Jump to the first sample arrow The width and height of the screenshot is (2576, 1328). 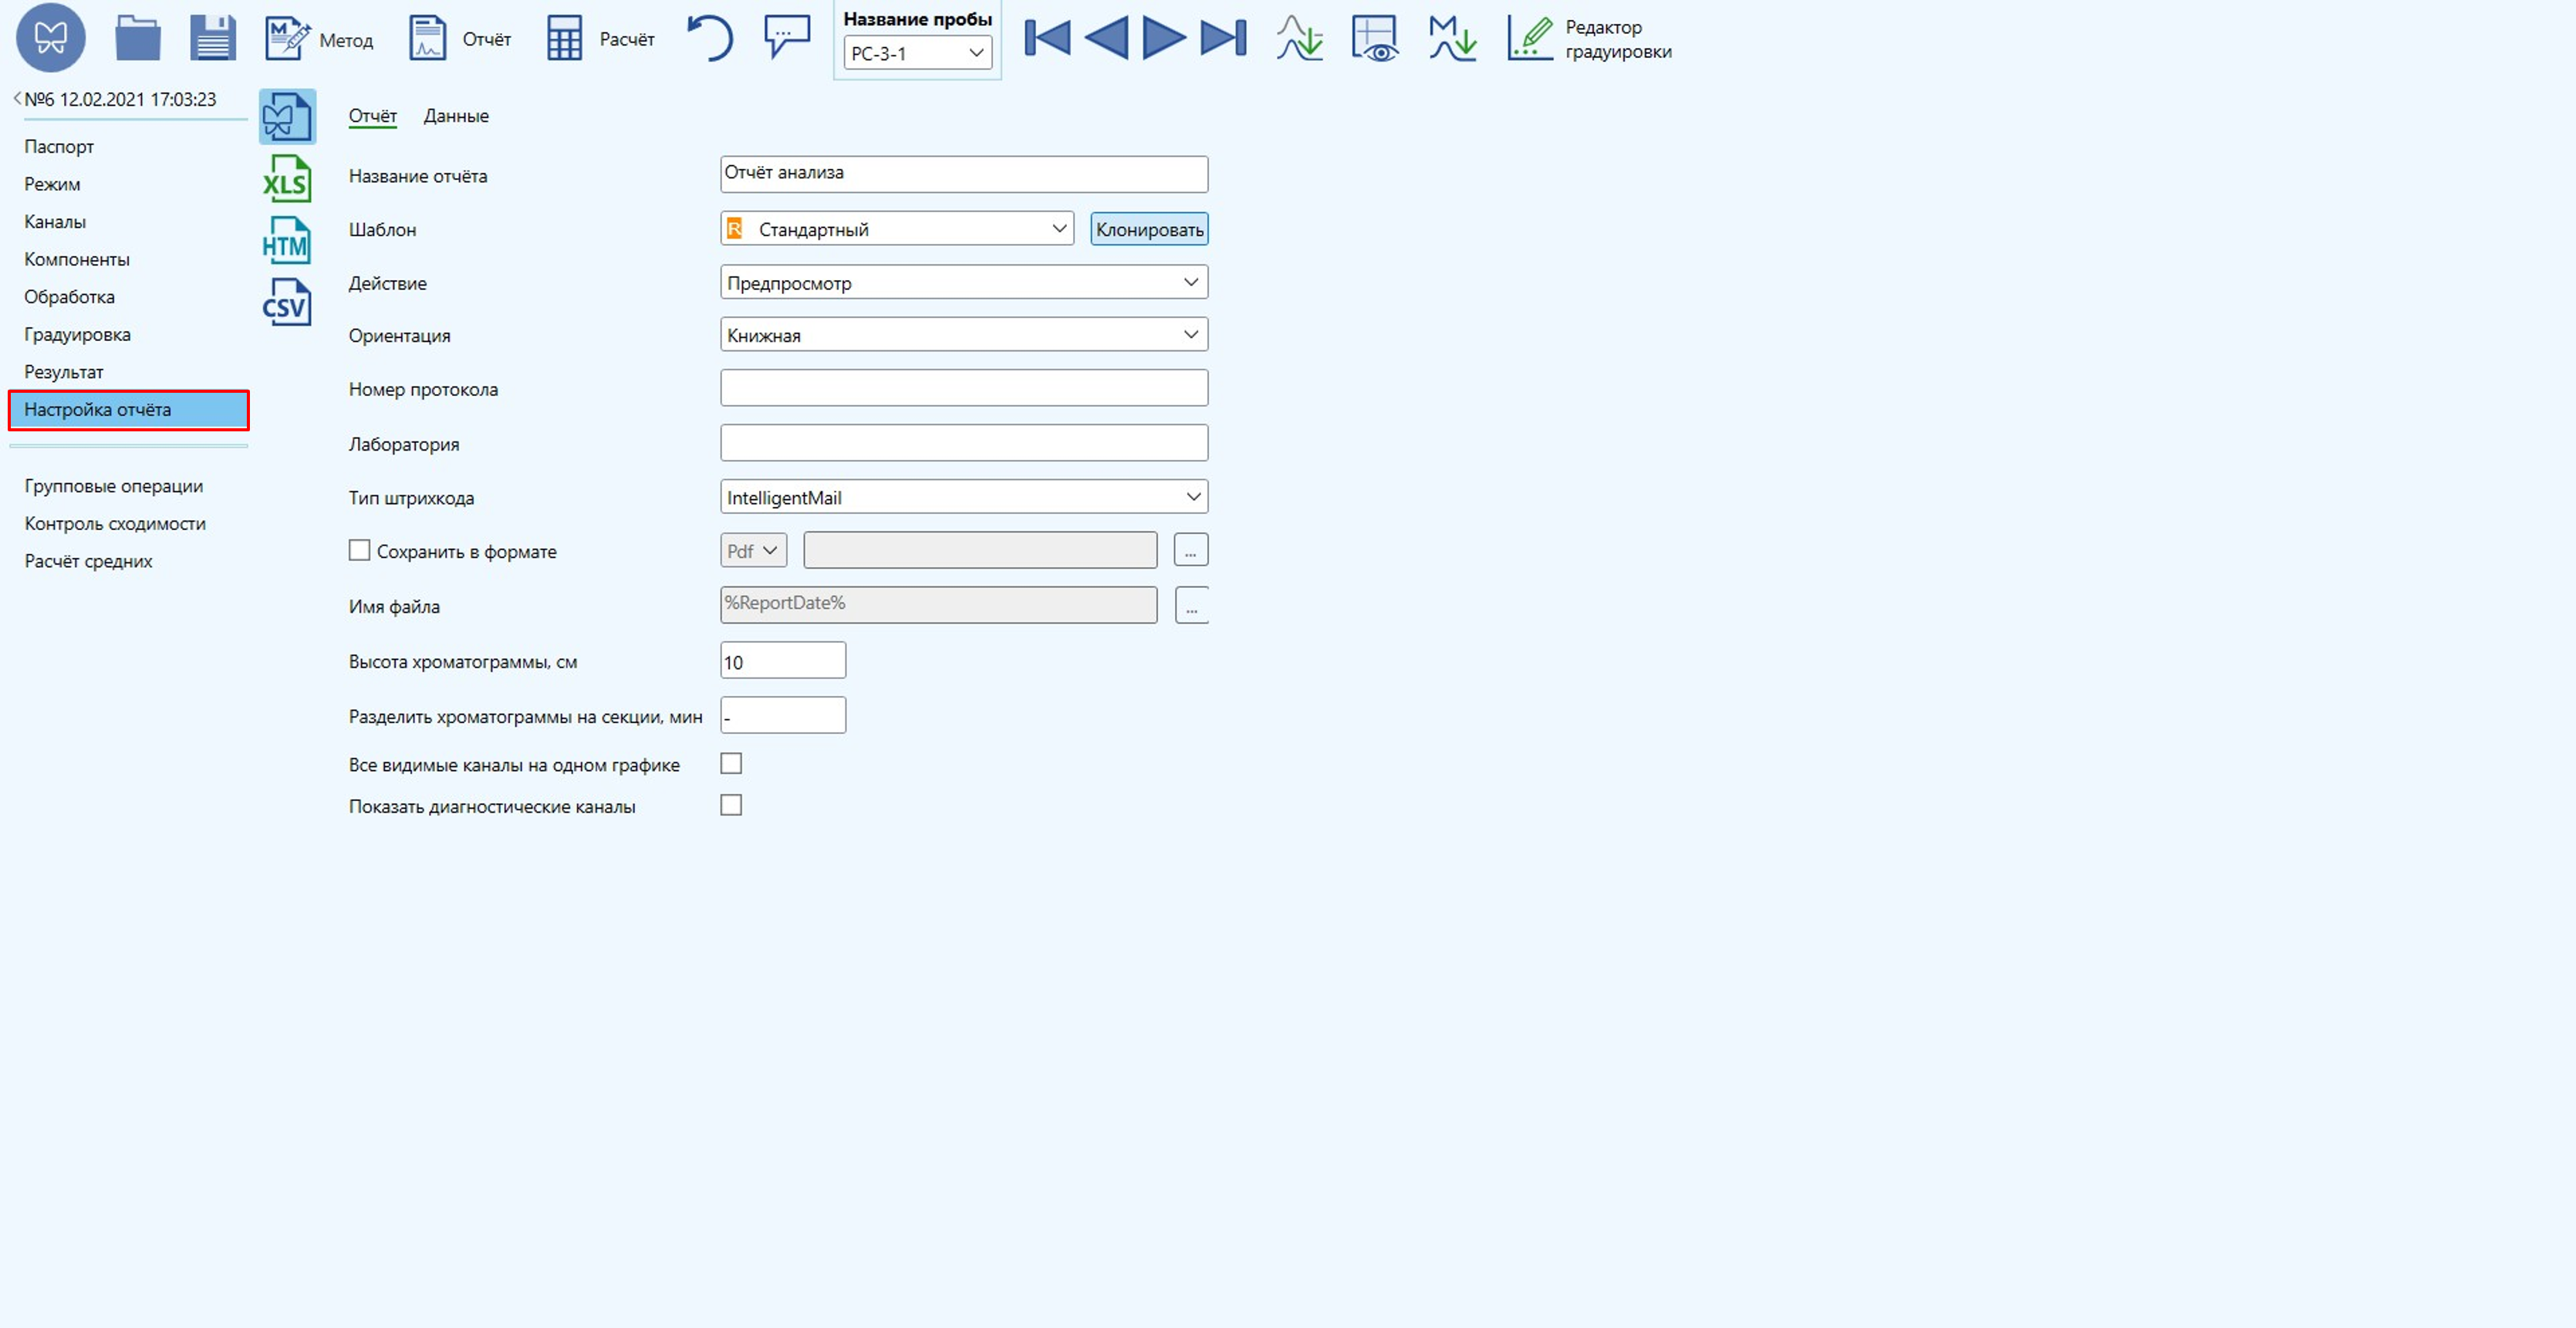(x=1047, y=38)
